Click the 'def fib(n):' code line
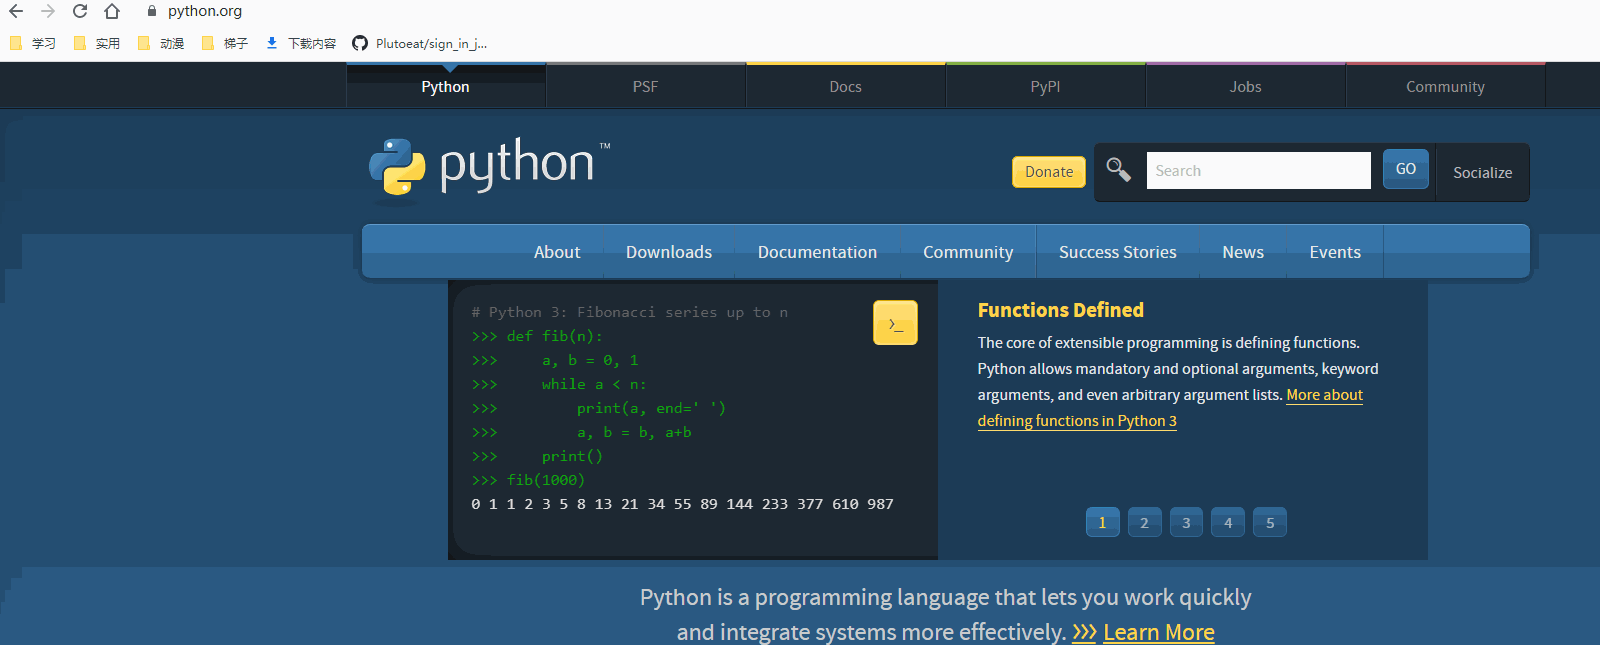Viewport: 1600px width, 645px height. pyautogui.click(x=537, y=336)
